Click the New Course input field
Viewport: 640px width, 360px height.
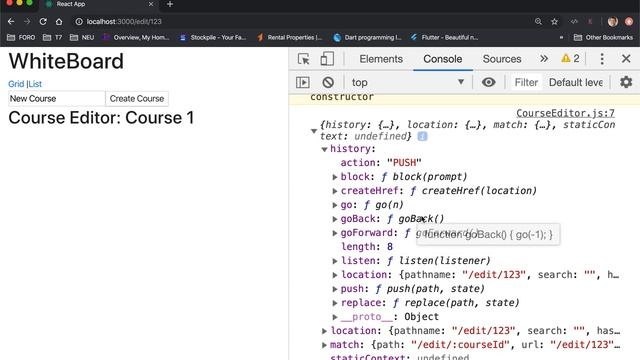coord(57,98)
